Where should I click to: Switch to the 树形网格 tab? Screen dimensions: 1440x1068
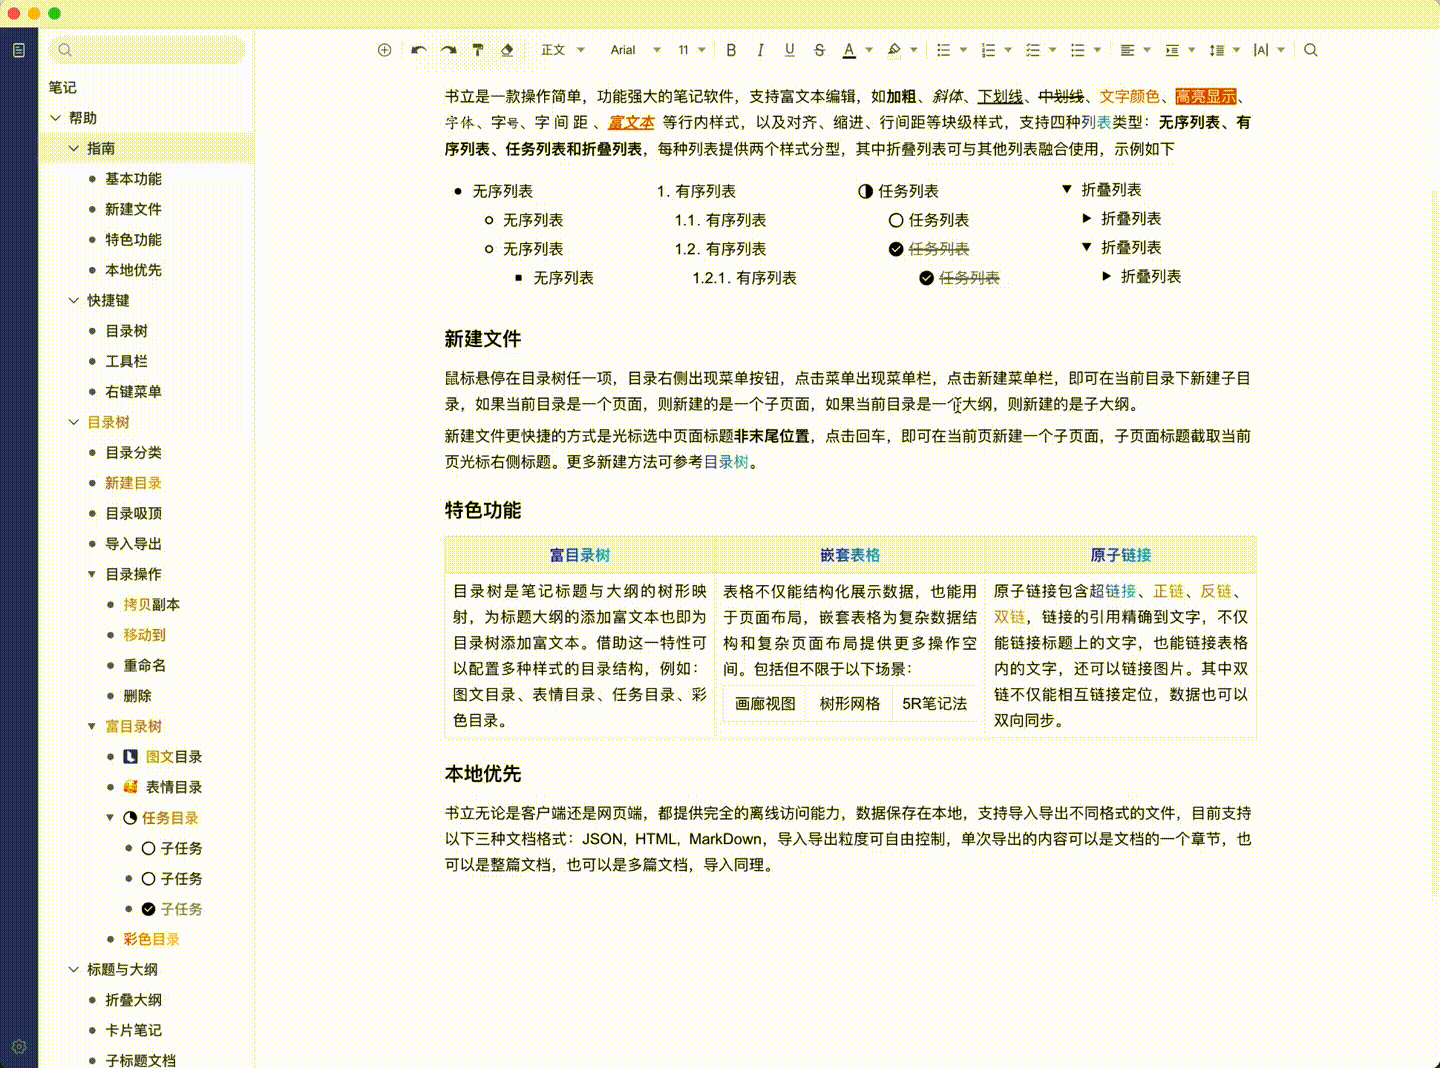pos(850,704)
